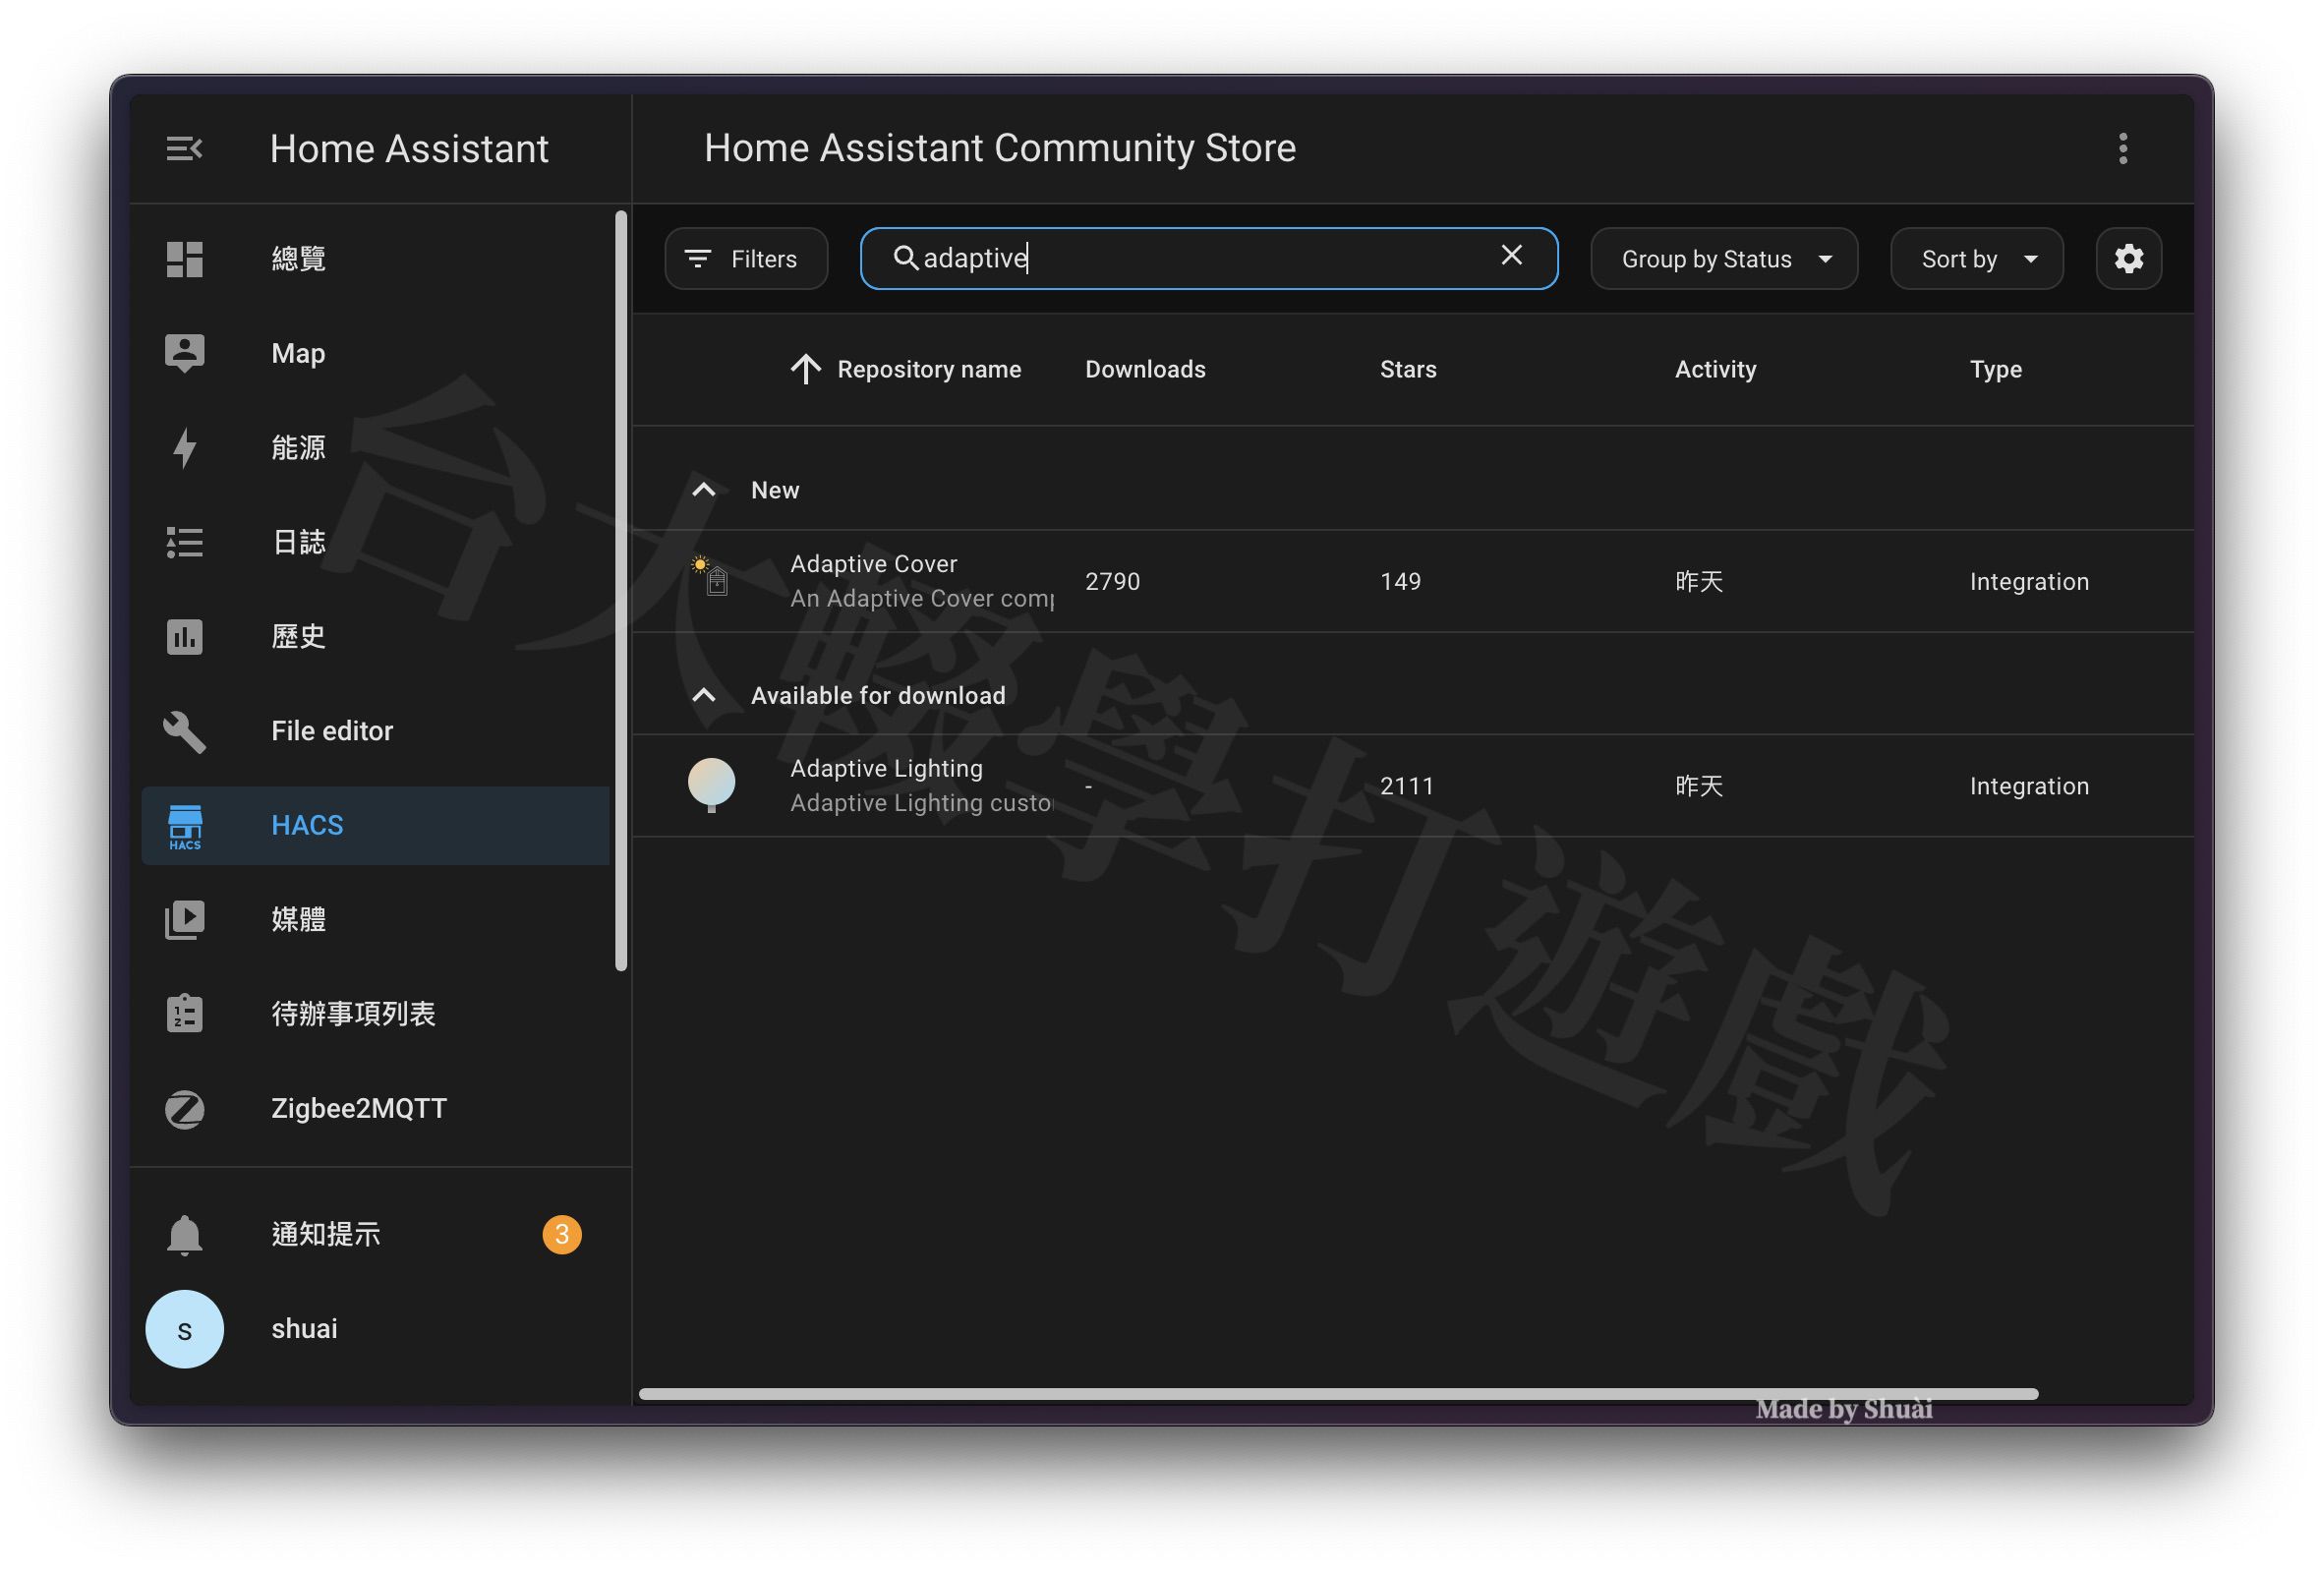Click Filters button

[x=743, y=258]
